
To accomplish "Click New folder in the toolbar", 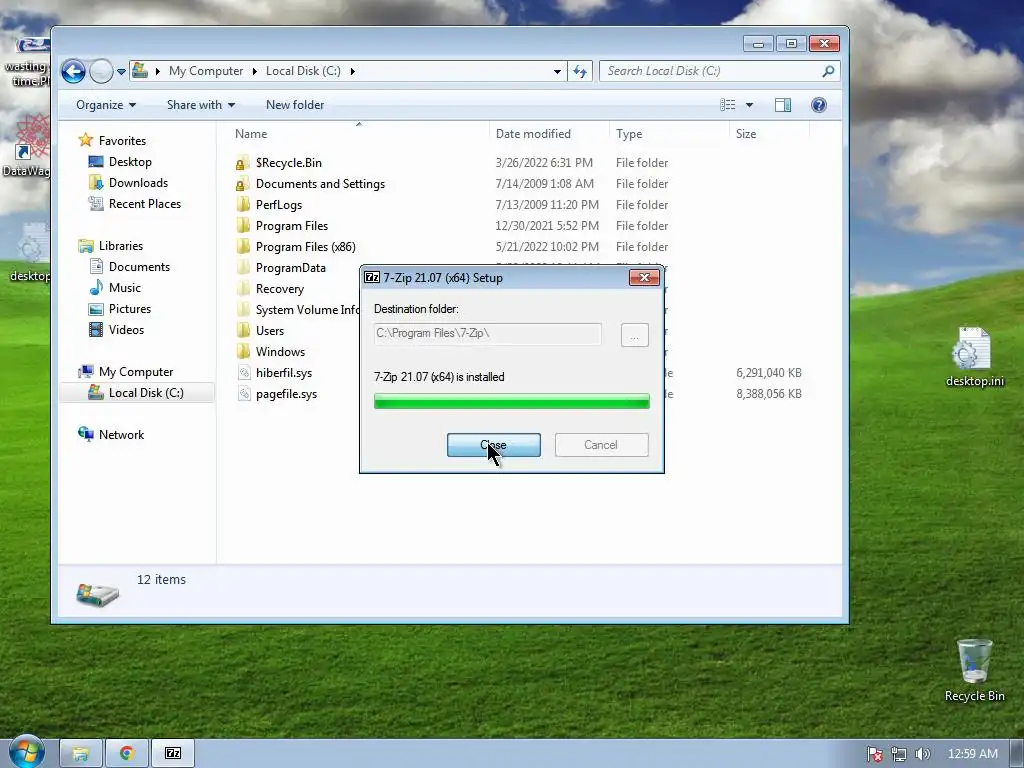I will (295, 105).
